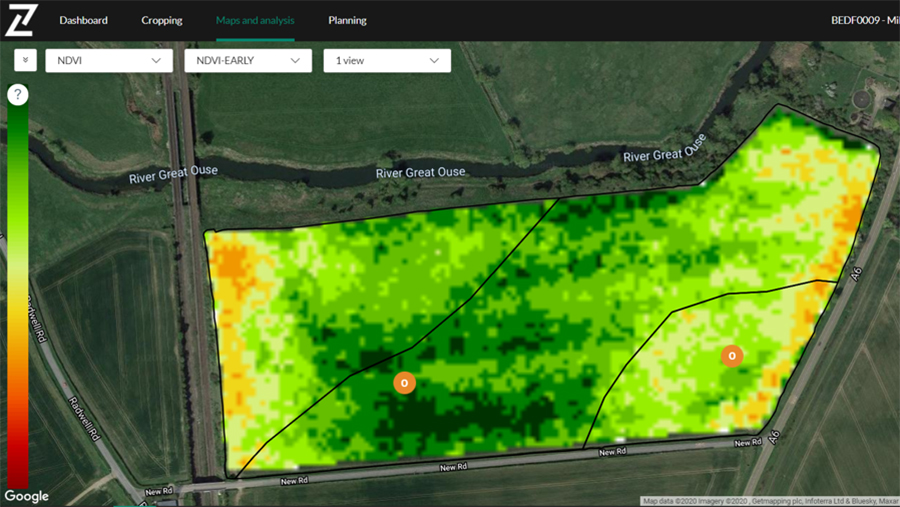The image size is (900, 507).
Task: Go to the Dashboard tab
Action: (x=83, y=20)
